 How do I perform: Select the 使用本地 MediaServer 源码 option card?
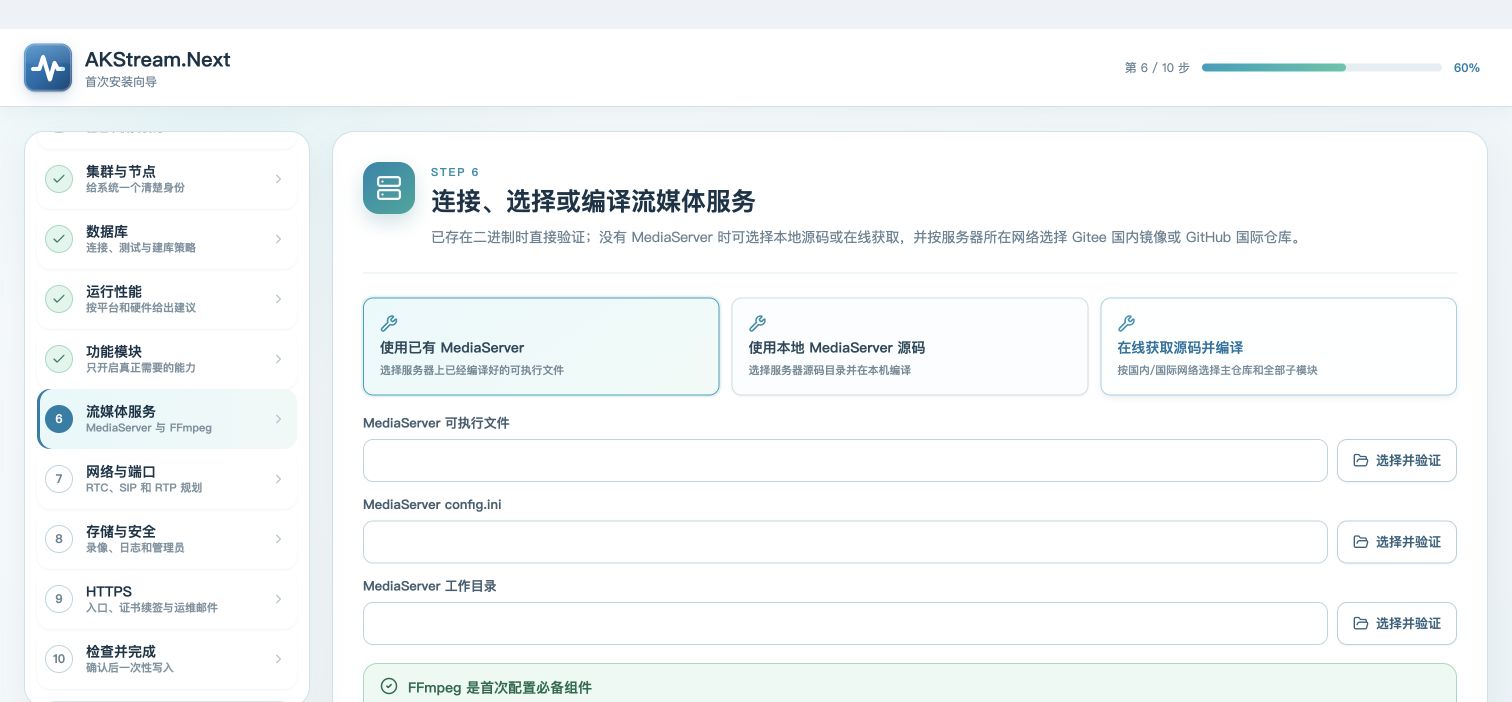[x=910, y=346]
